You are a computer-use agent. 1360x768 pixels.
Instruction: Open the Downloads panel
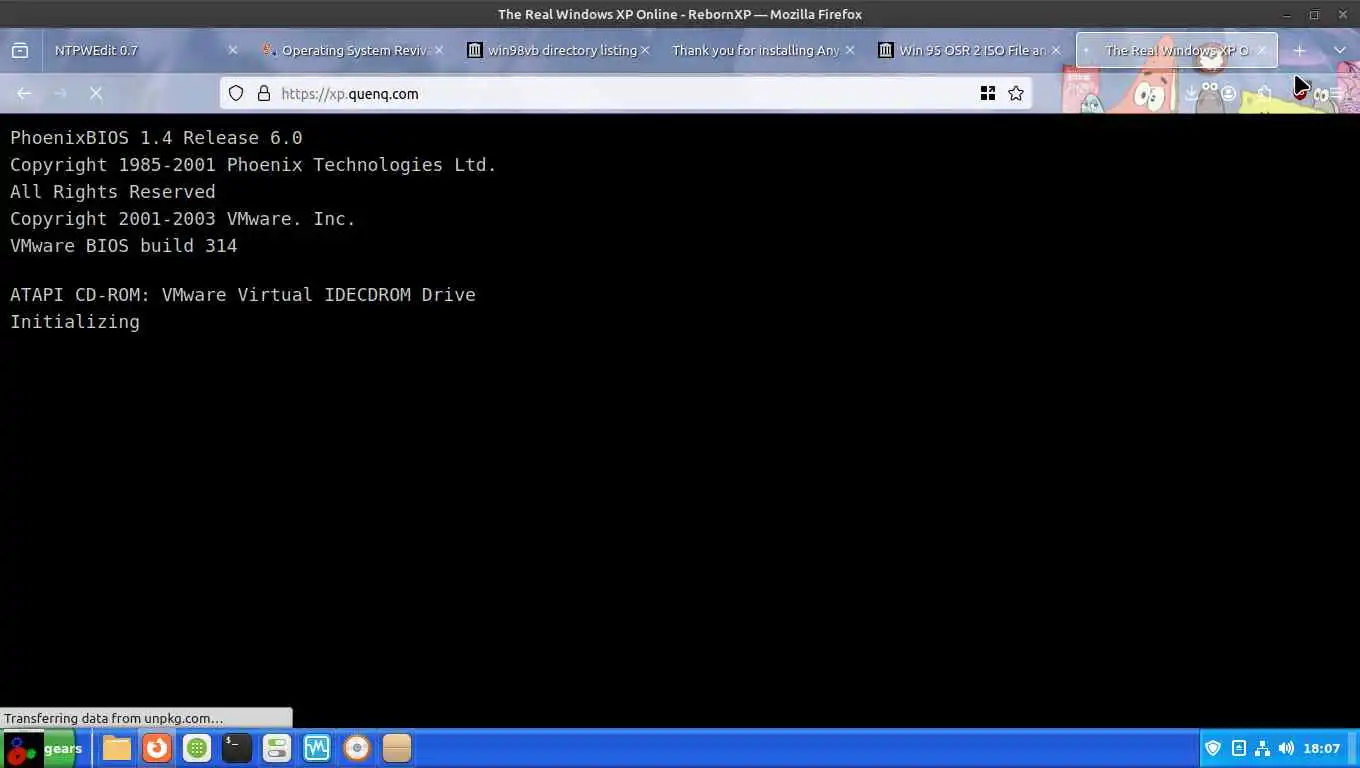coord(1191,93)
